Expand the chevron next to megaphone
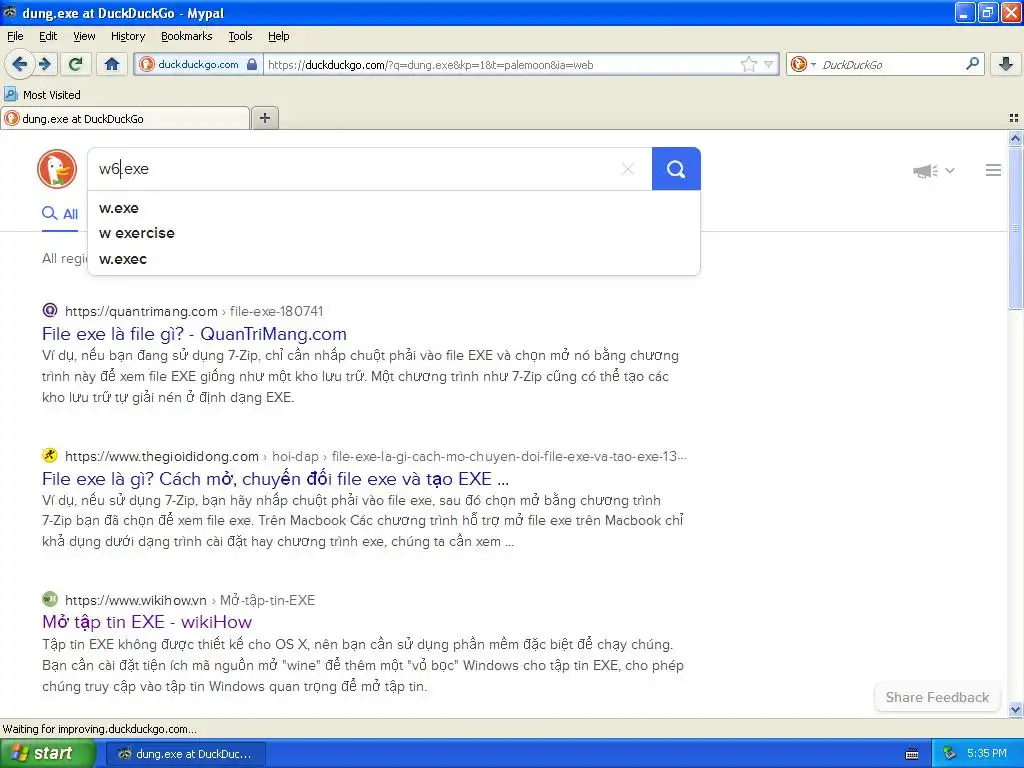The width and height of the screenshot is (1024, 768). 950,171
